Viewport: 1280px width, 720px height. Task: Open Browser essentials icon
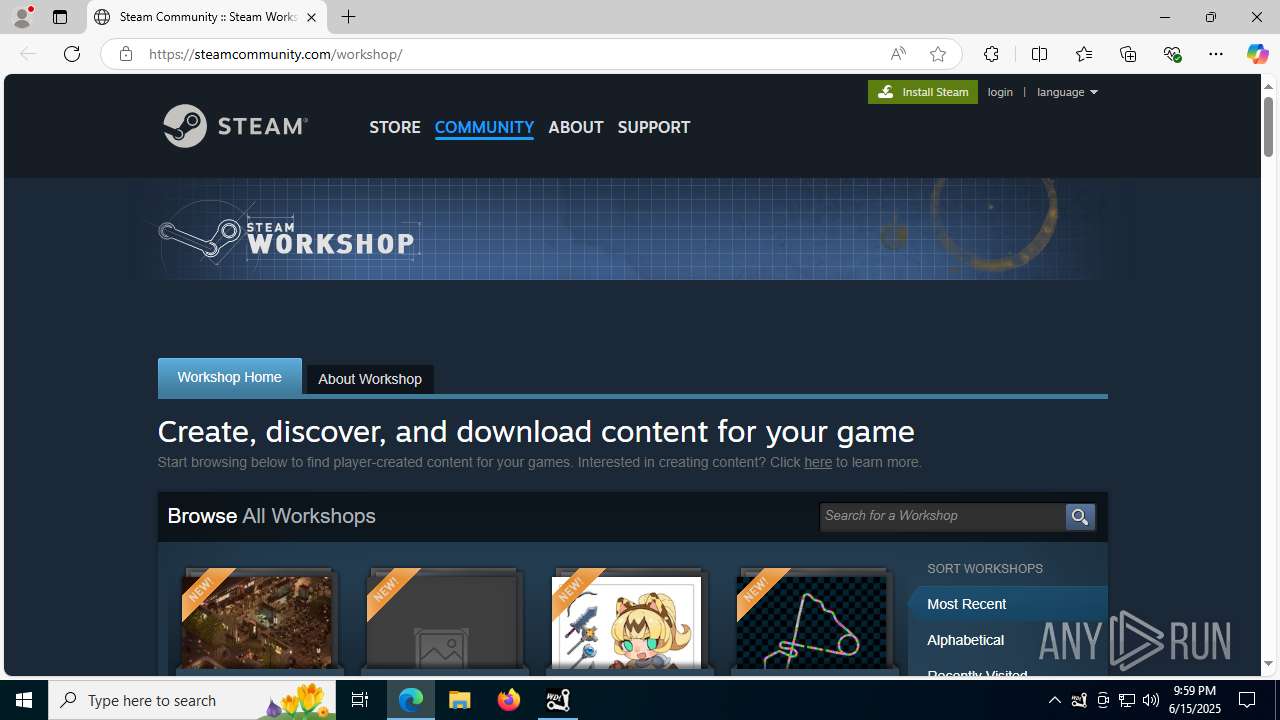point(1172,54)
